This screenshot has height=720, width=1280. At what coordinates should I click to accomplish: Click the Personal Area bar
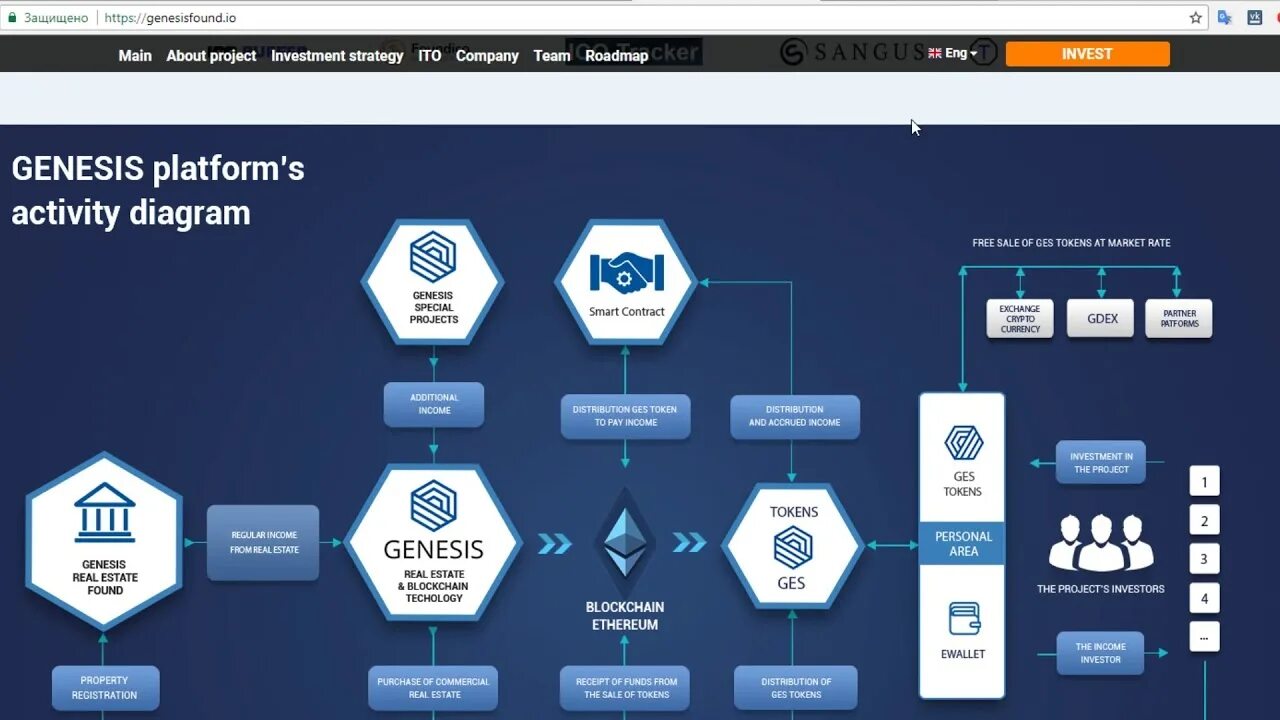pyautogui.click(x=963, y=543)
